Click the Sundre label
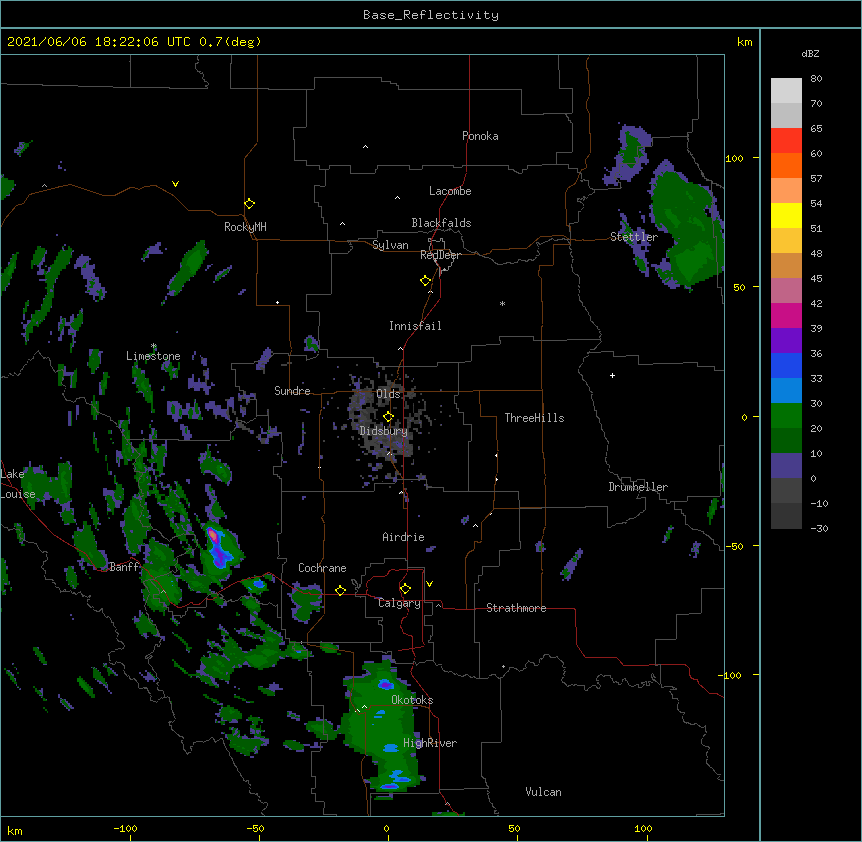Screen dimensions: 862x842 pyautogui.click(x=292, y=391)
